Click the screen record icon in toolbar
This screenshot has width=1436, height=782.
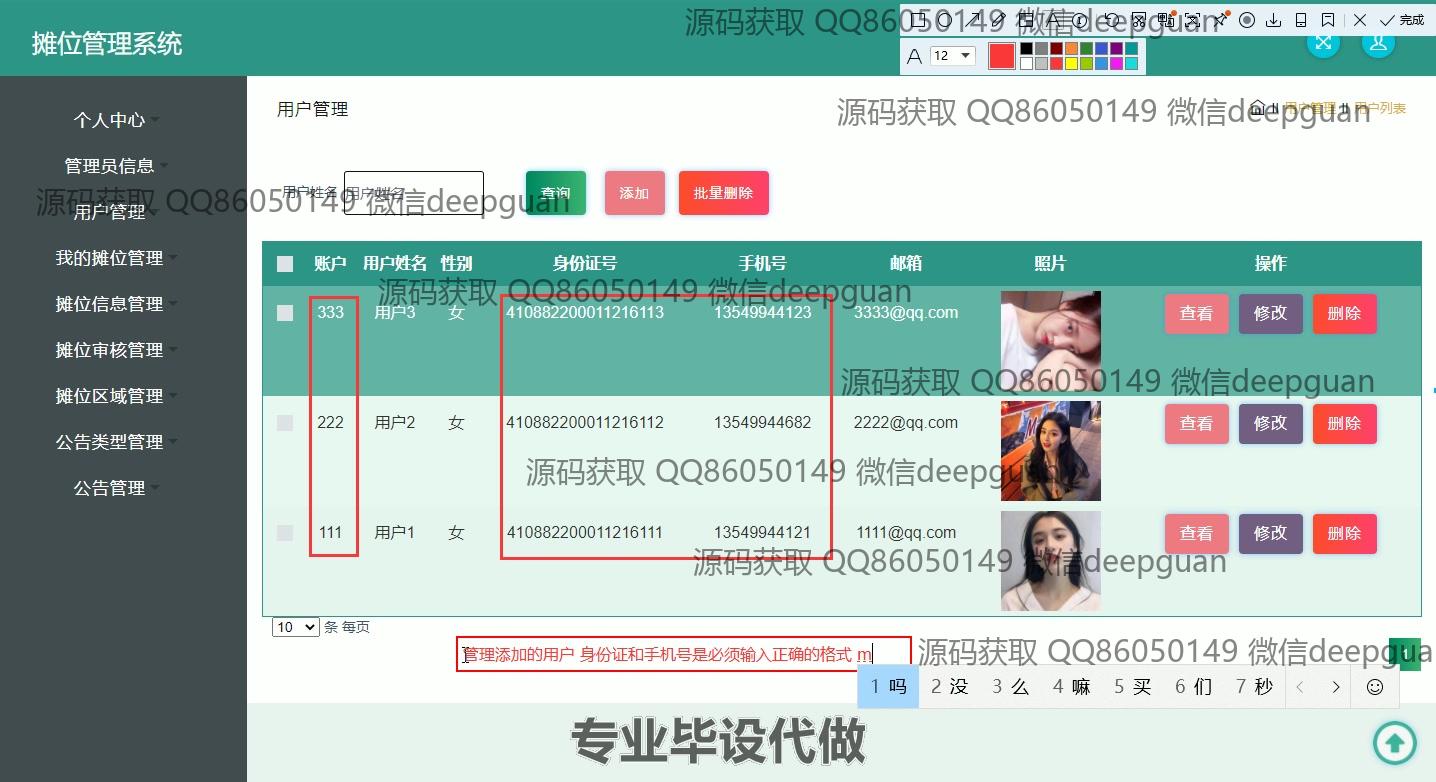(x=1247, y=20)
